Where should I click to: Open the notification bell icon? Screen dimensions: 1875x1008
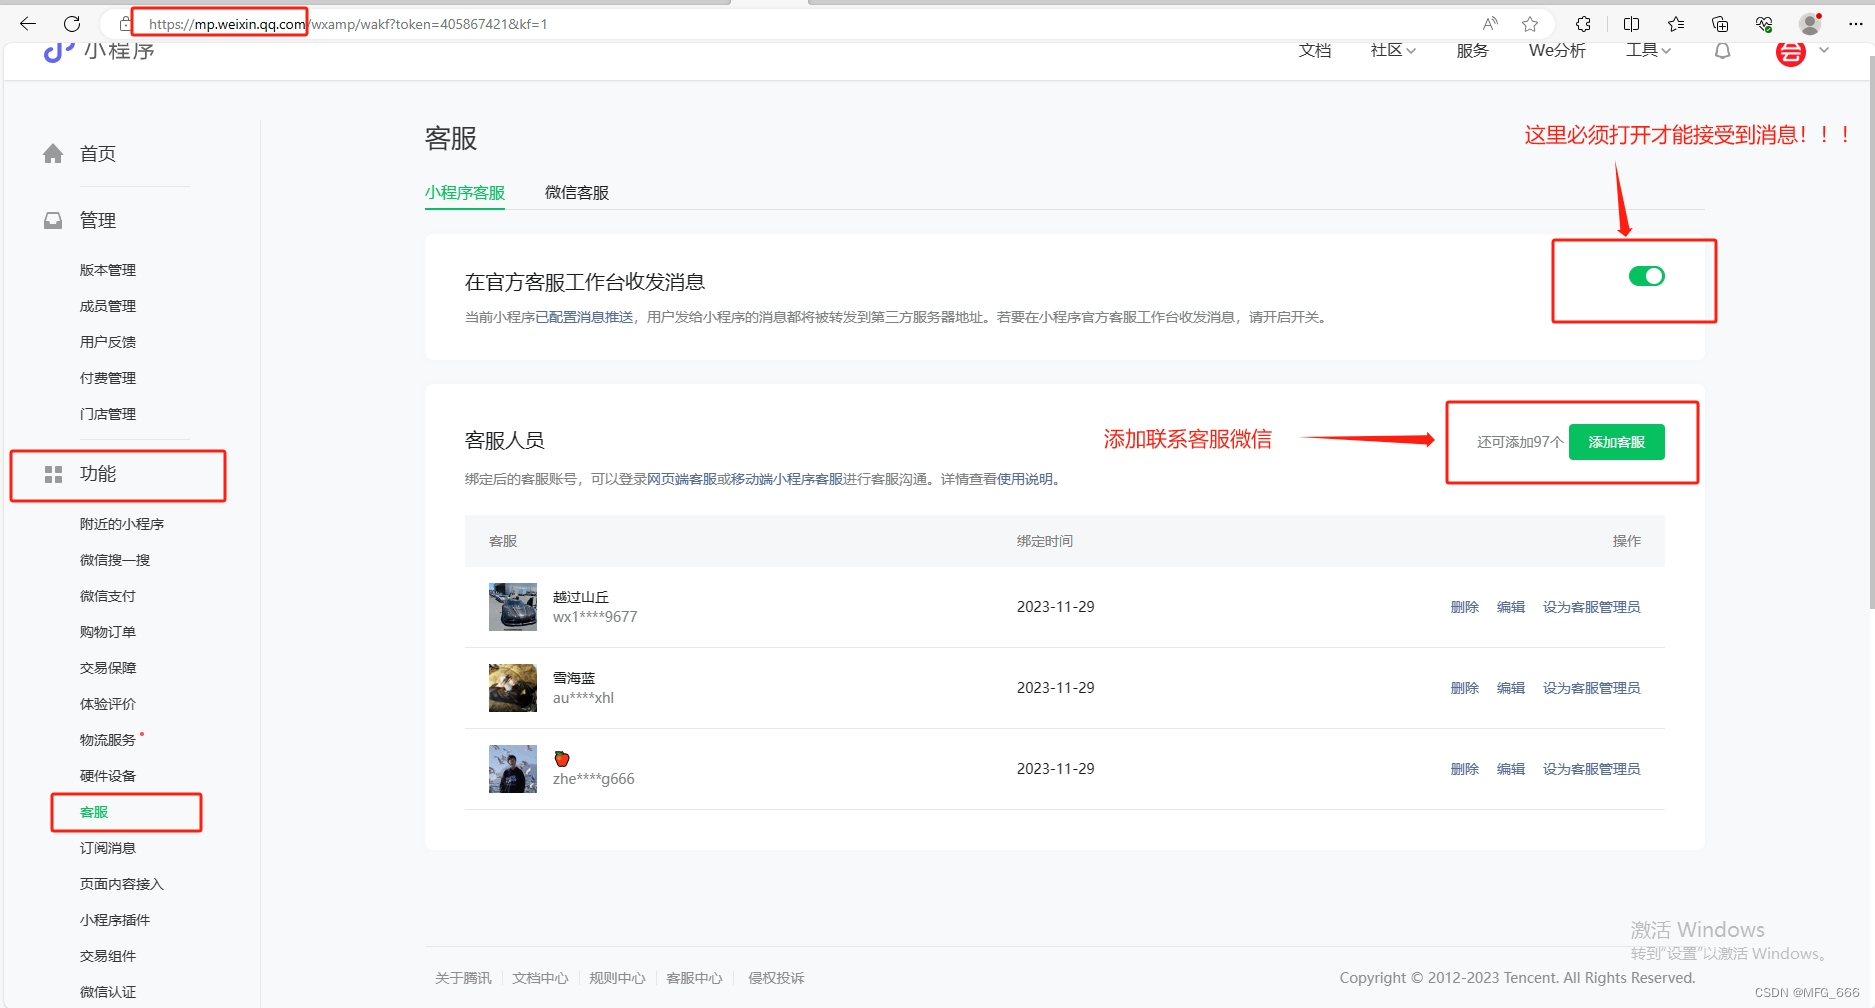[1722, 51]
